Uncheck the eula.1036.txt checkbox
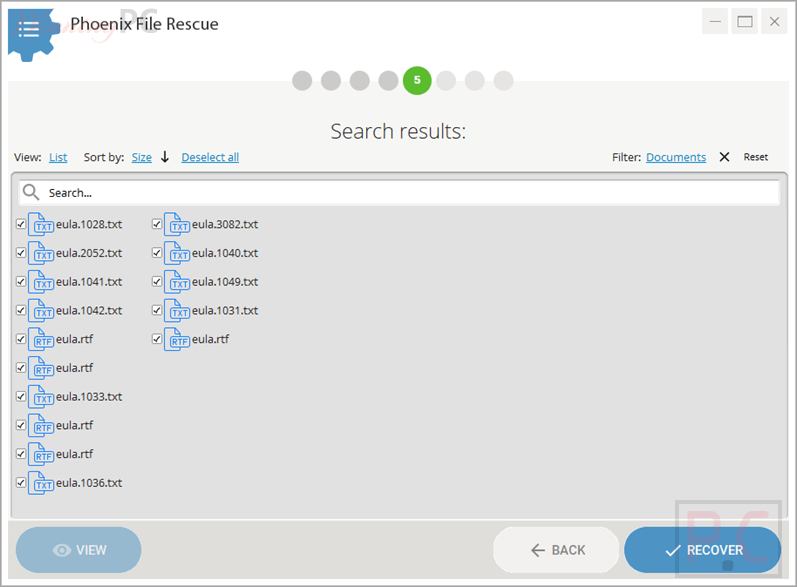The image size is (797, 587). [x=21, y=482]
